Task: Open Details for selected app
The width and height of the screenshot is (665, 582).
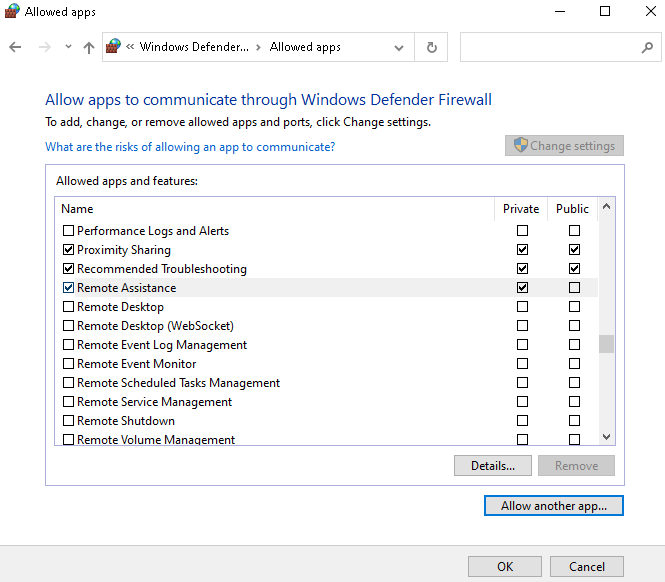Action: click(x=492, y=466)
